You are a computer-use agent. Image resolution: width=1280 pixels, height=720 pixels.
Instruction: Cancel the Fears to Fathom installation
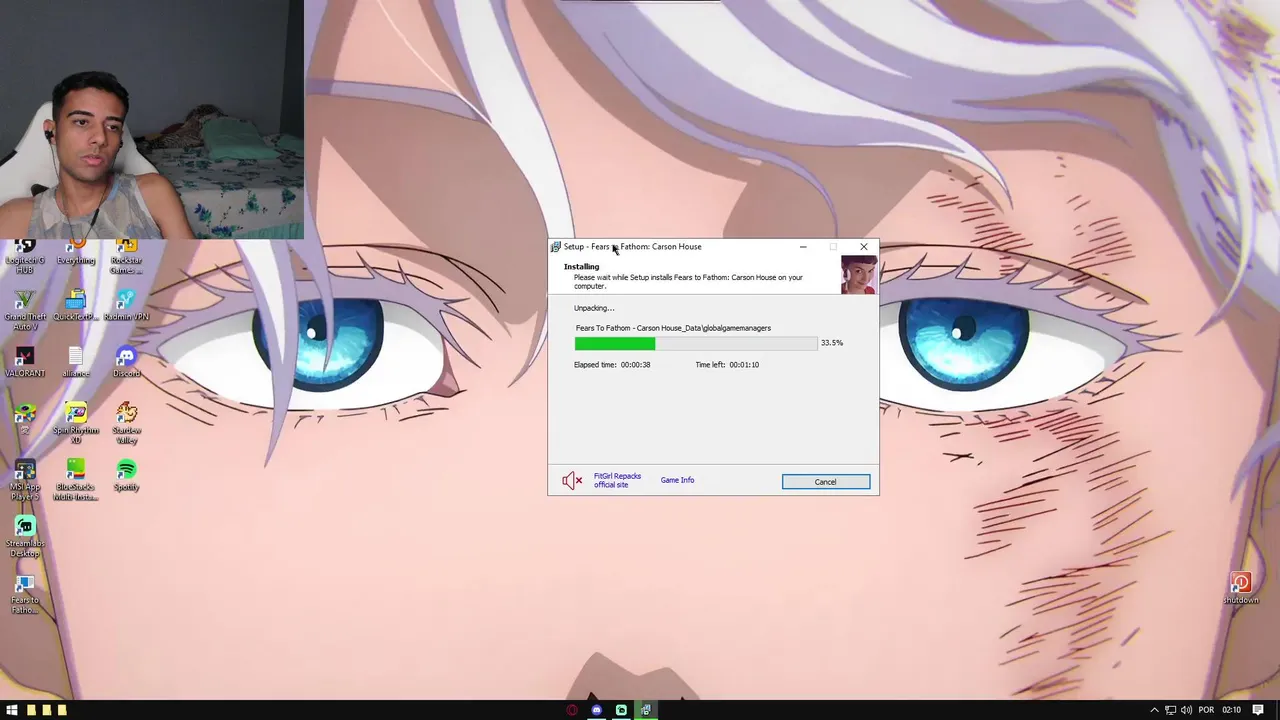825,482
